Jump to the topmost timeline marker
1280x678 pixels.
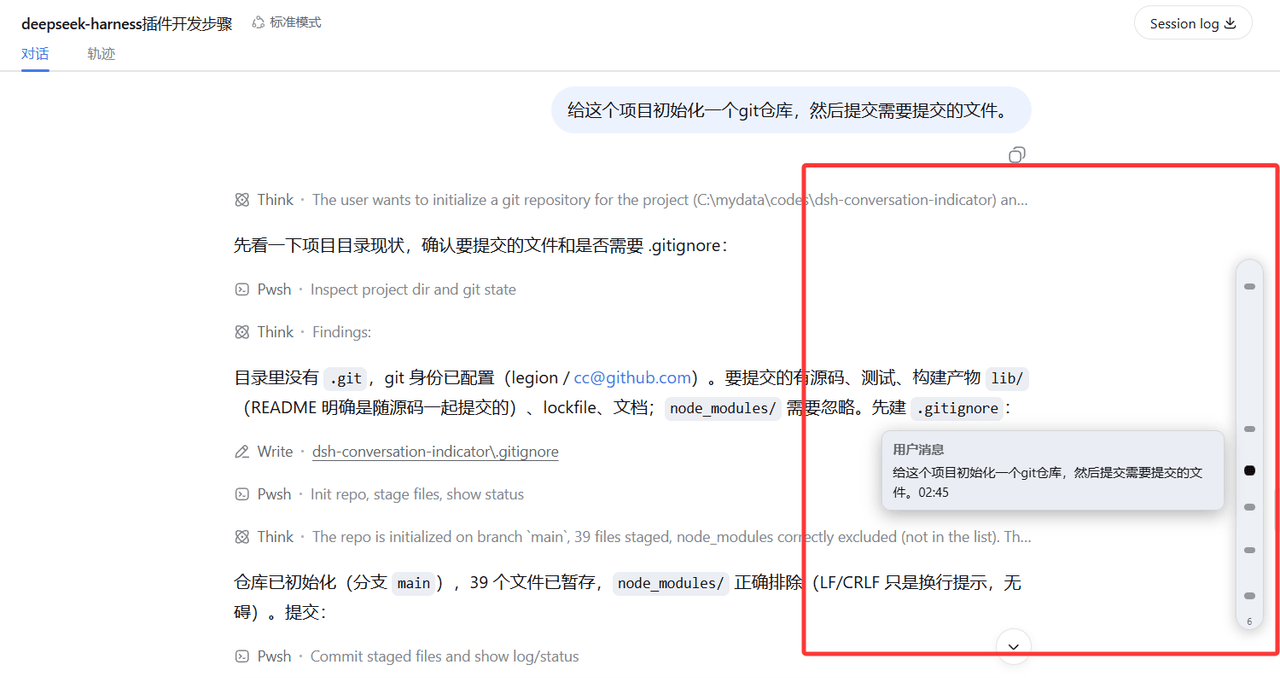coord(1249,287)
